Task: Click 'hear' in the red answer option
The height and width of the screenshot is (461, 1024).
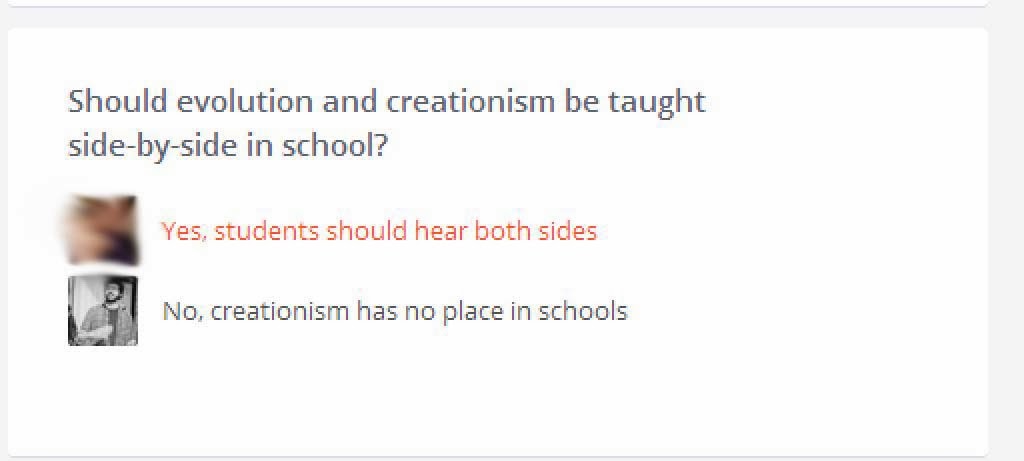Action: click(441, 230)
